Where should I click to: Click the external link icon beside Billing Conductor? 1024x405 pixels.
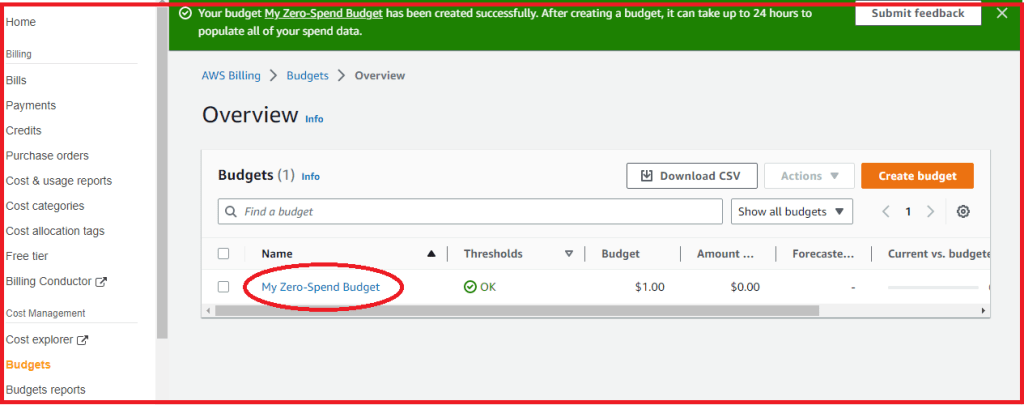(101, 282)
